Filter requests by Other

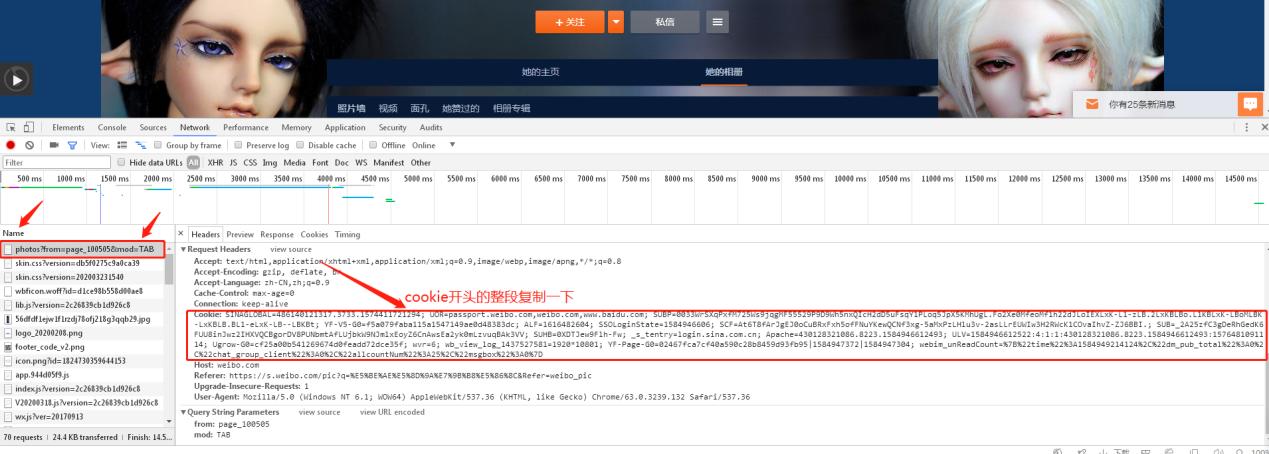click(x=421, y=162)
